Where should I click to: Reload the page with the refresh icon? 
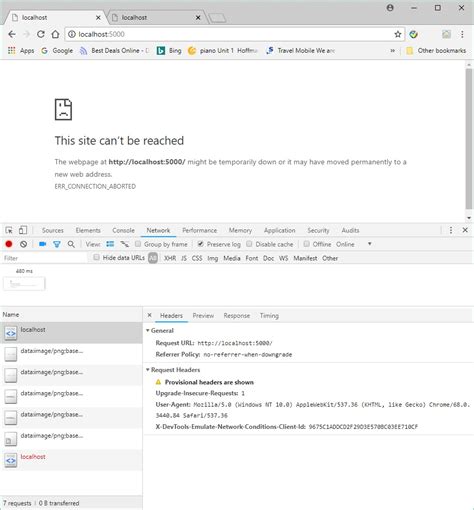coord(41,34)
